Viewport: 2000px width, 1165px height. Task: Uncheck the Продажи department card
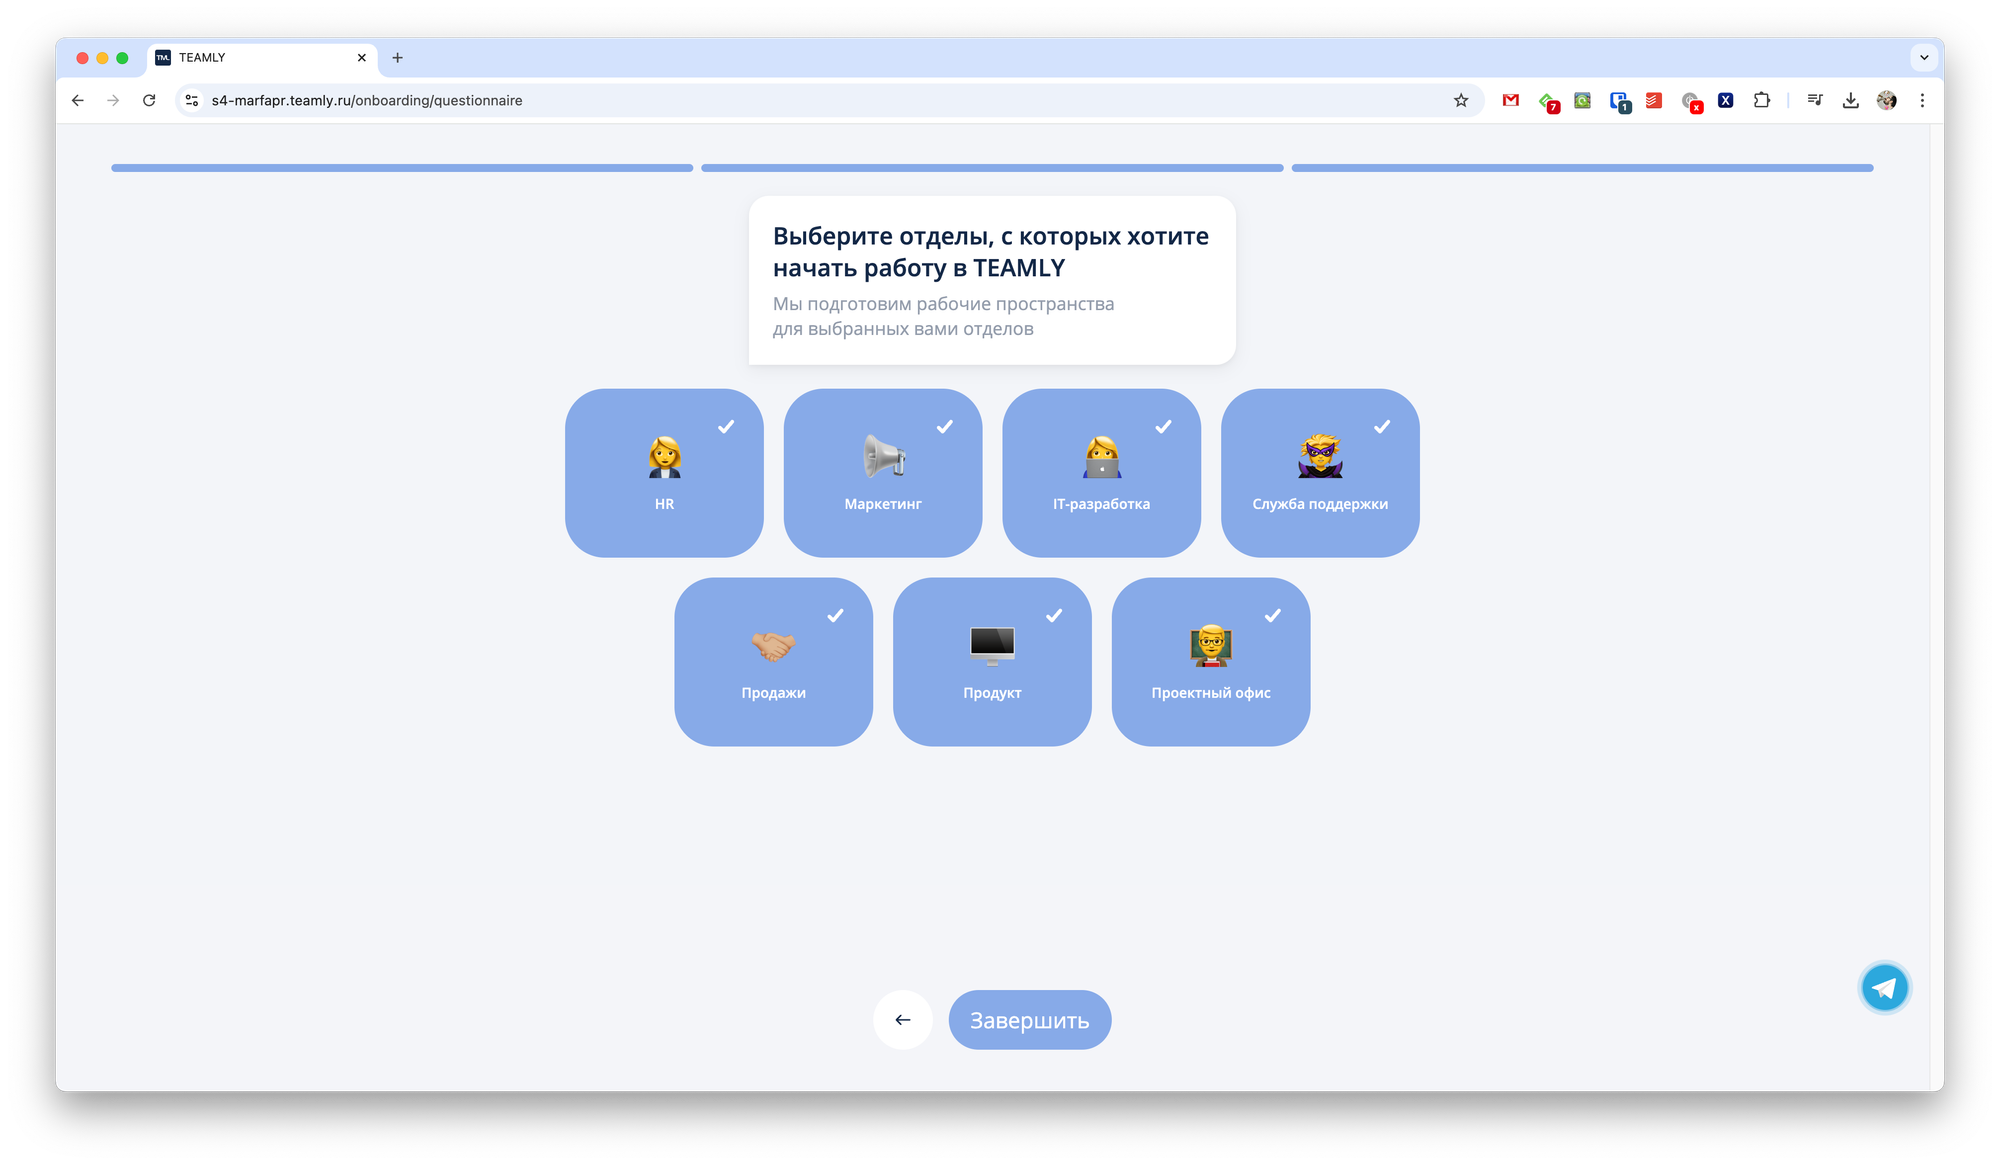tap(773, 661)
